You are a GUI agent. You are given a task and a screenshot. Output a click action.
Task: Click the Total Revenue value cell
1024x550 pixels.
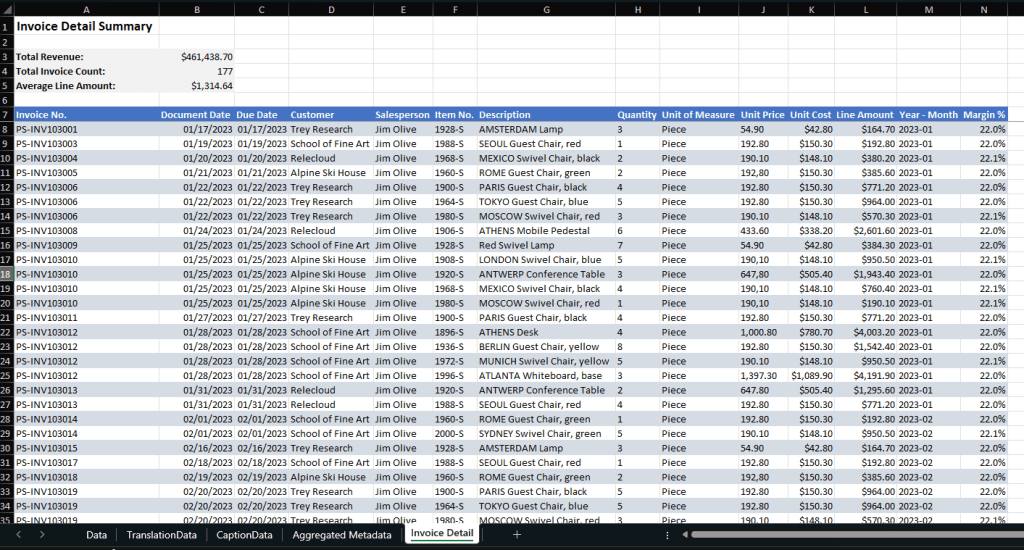coord(196,57)
